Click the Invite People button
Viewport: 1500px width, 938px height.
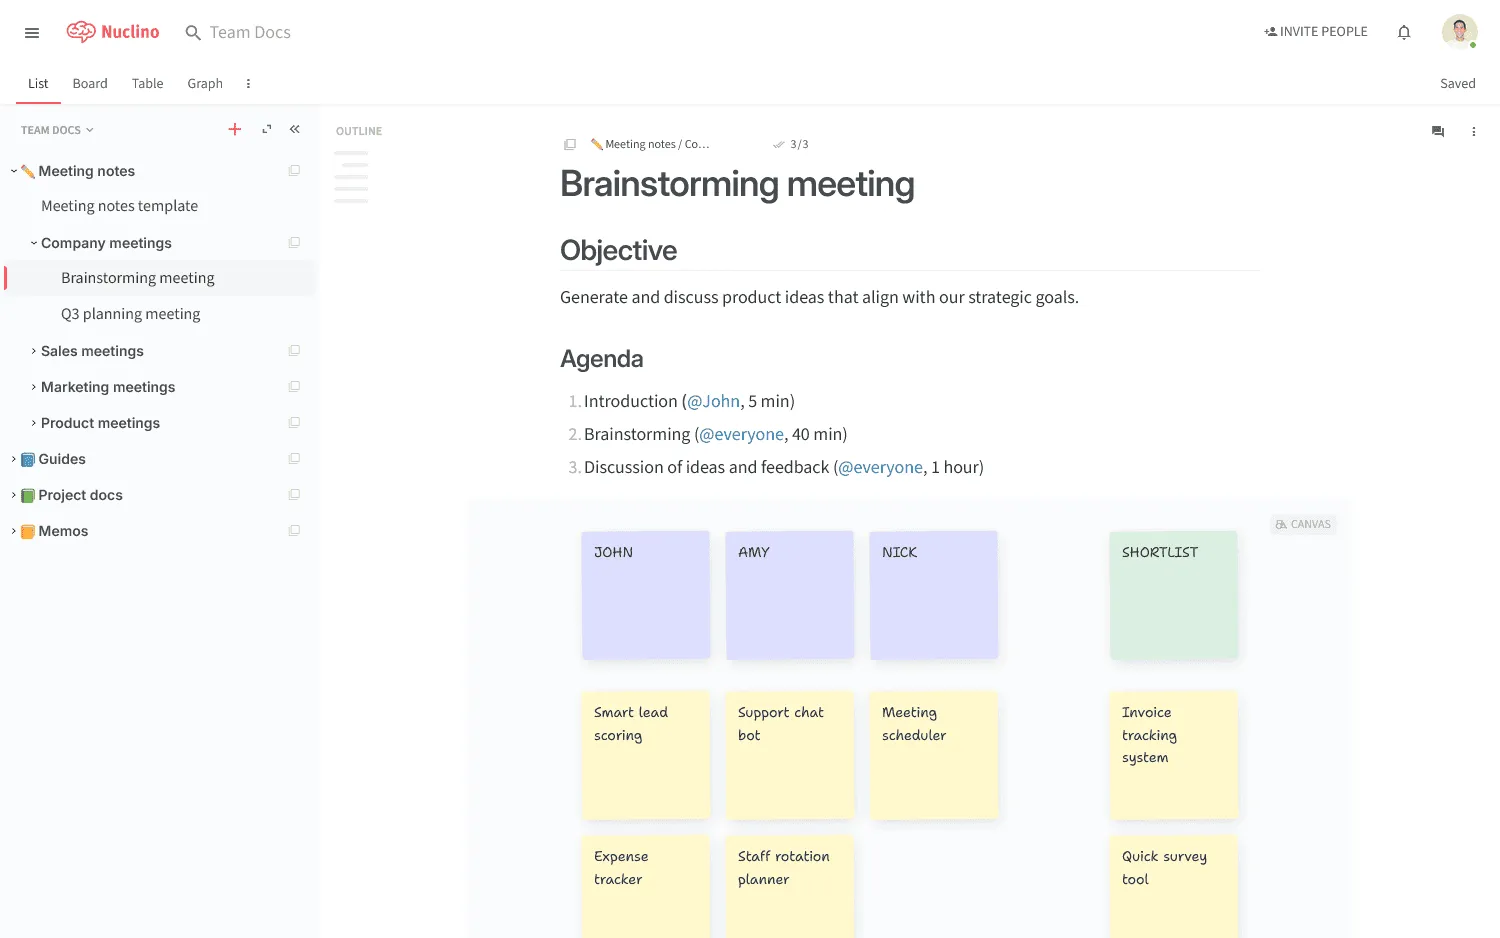pos(1315,32)
